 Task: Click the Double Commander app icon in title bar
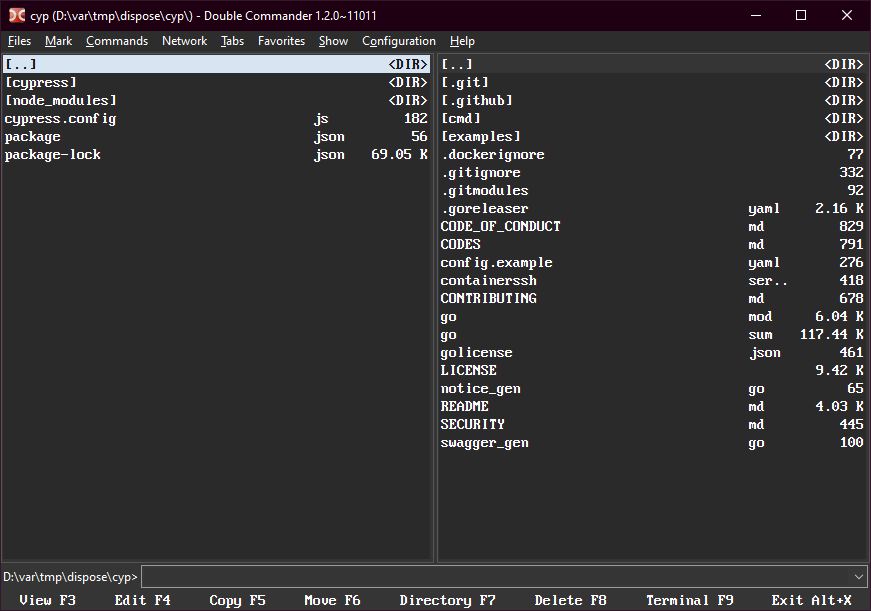[x=15, y=15]
